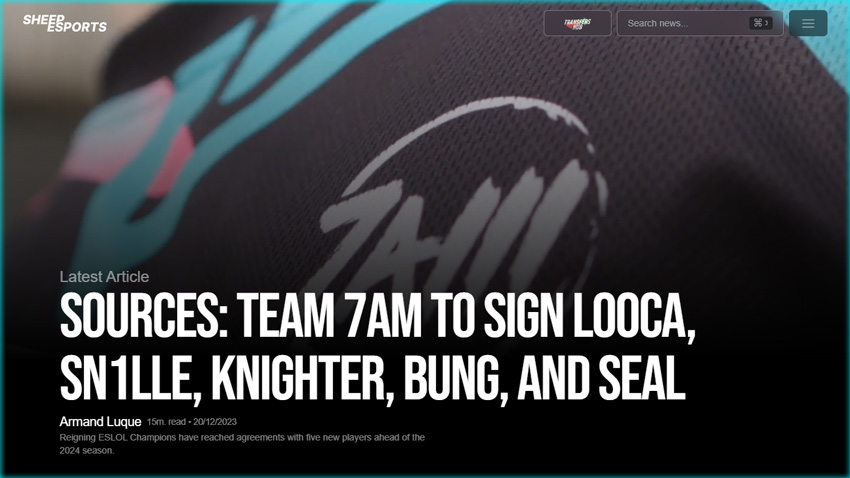850x478 pixels.
Task: Go home via Sheep Esports logo
Action: point(65,23)
